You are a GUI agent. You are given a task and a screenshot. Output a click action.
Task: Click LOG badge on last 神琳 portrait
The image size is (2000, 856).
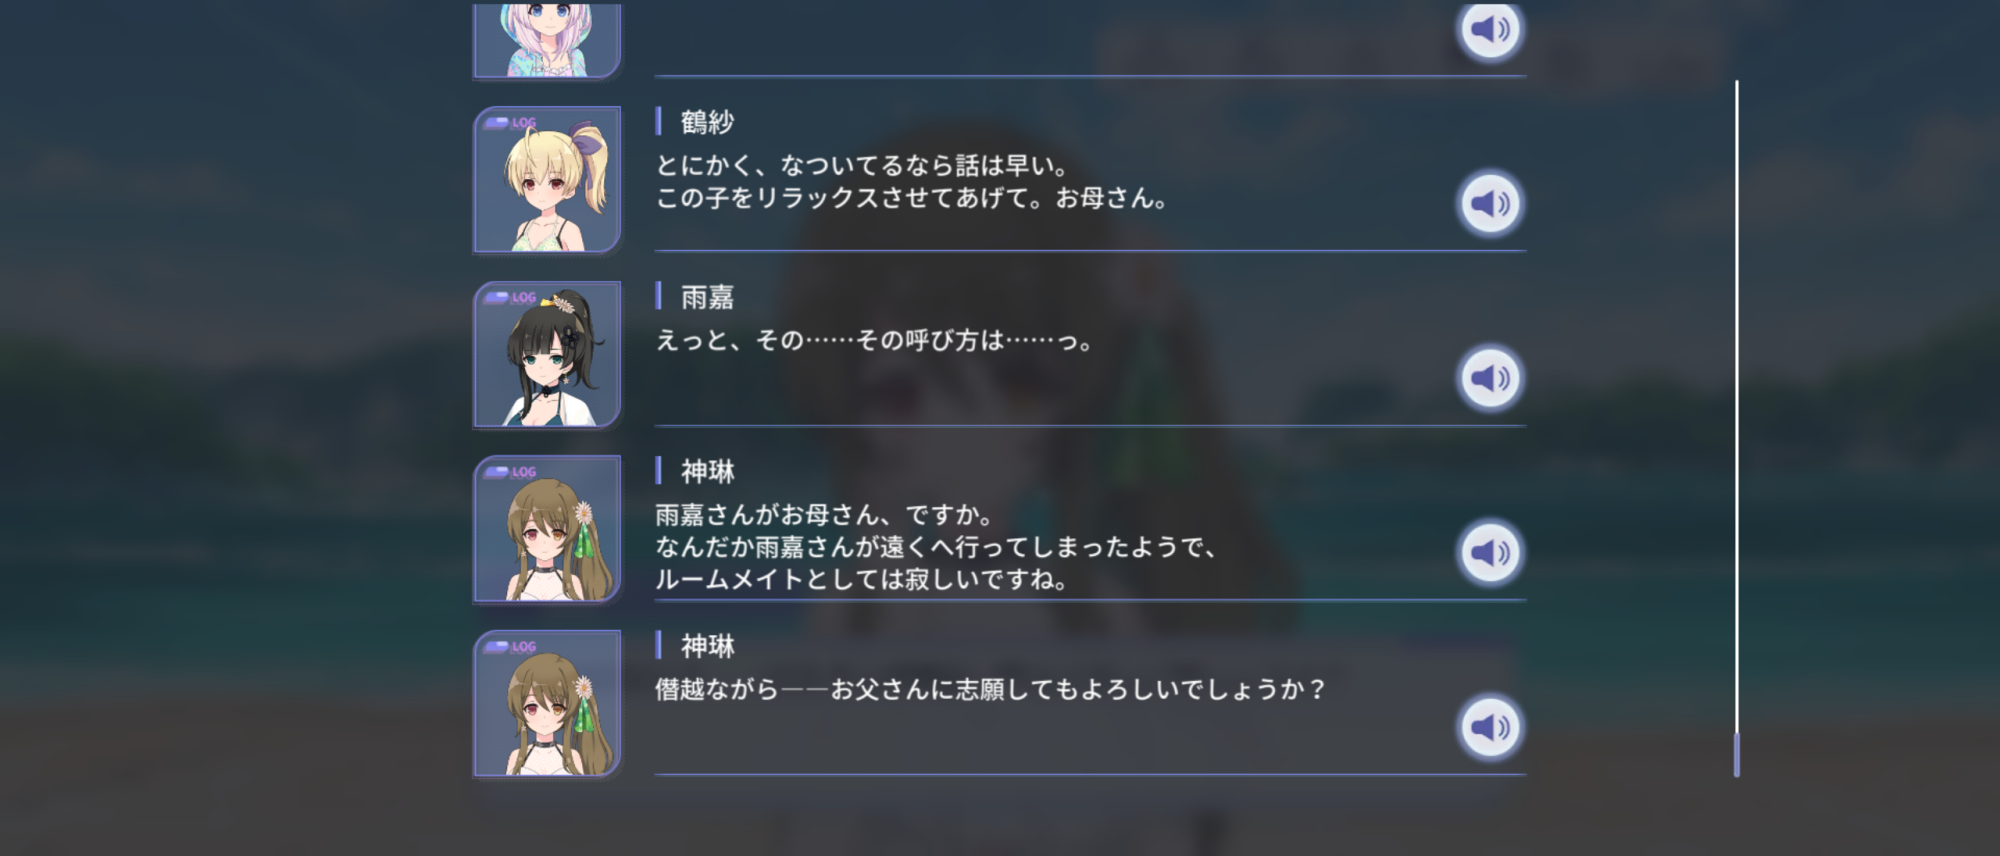510,647
